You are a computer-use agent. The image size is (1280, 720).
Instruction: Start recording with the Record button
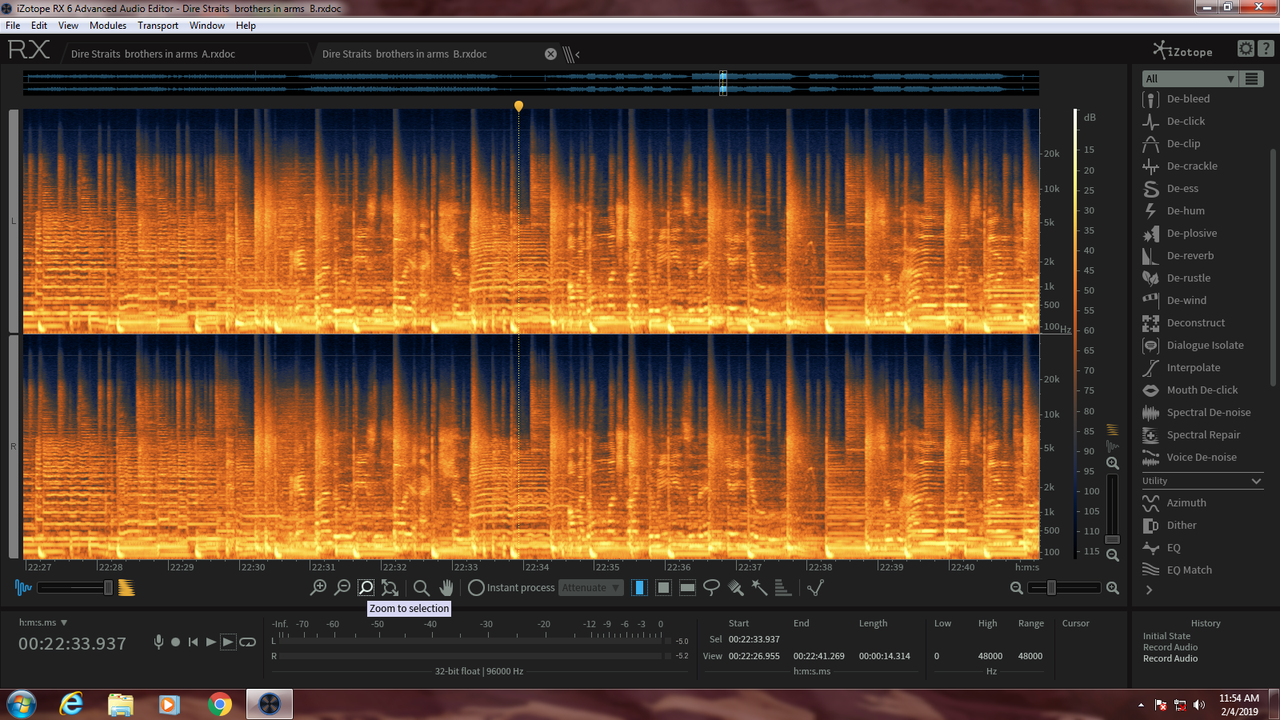coord(175,642)
